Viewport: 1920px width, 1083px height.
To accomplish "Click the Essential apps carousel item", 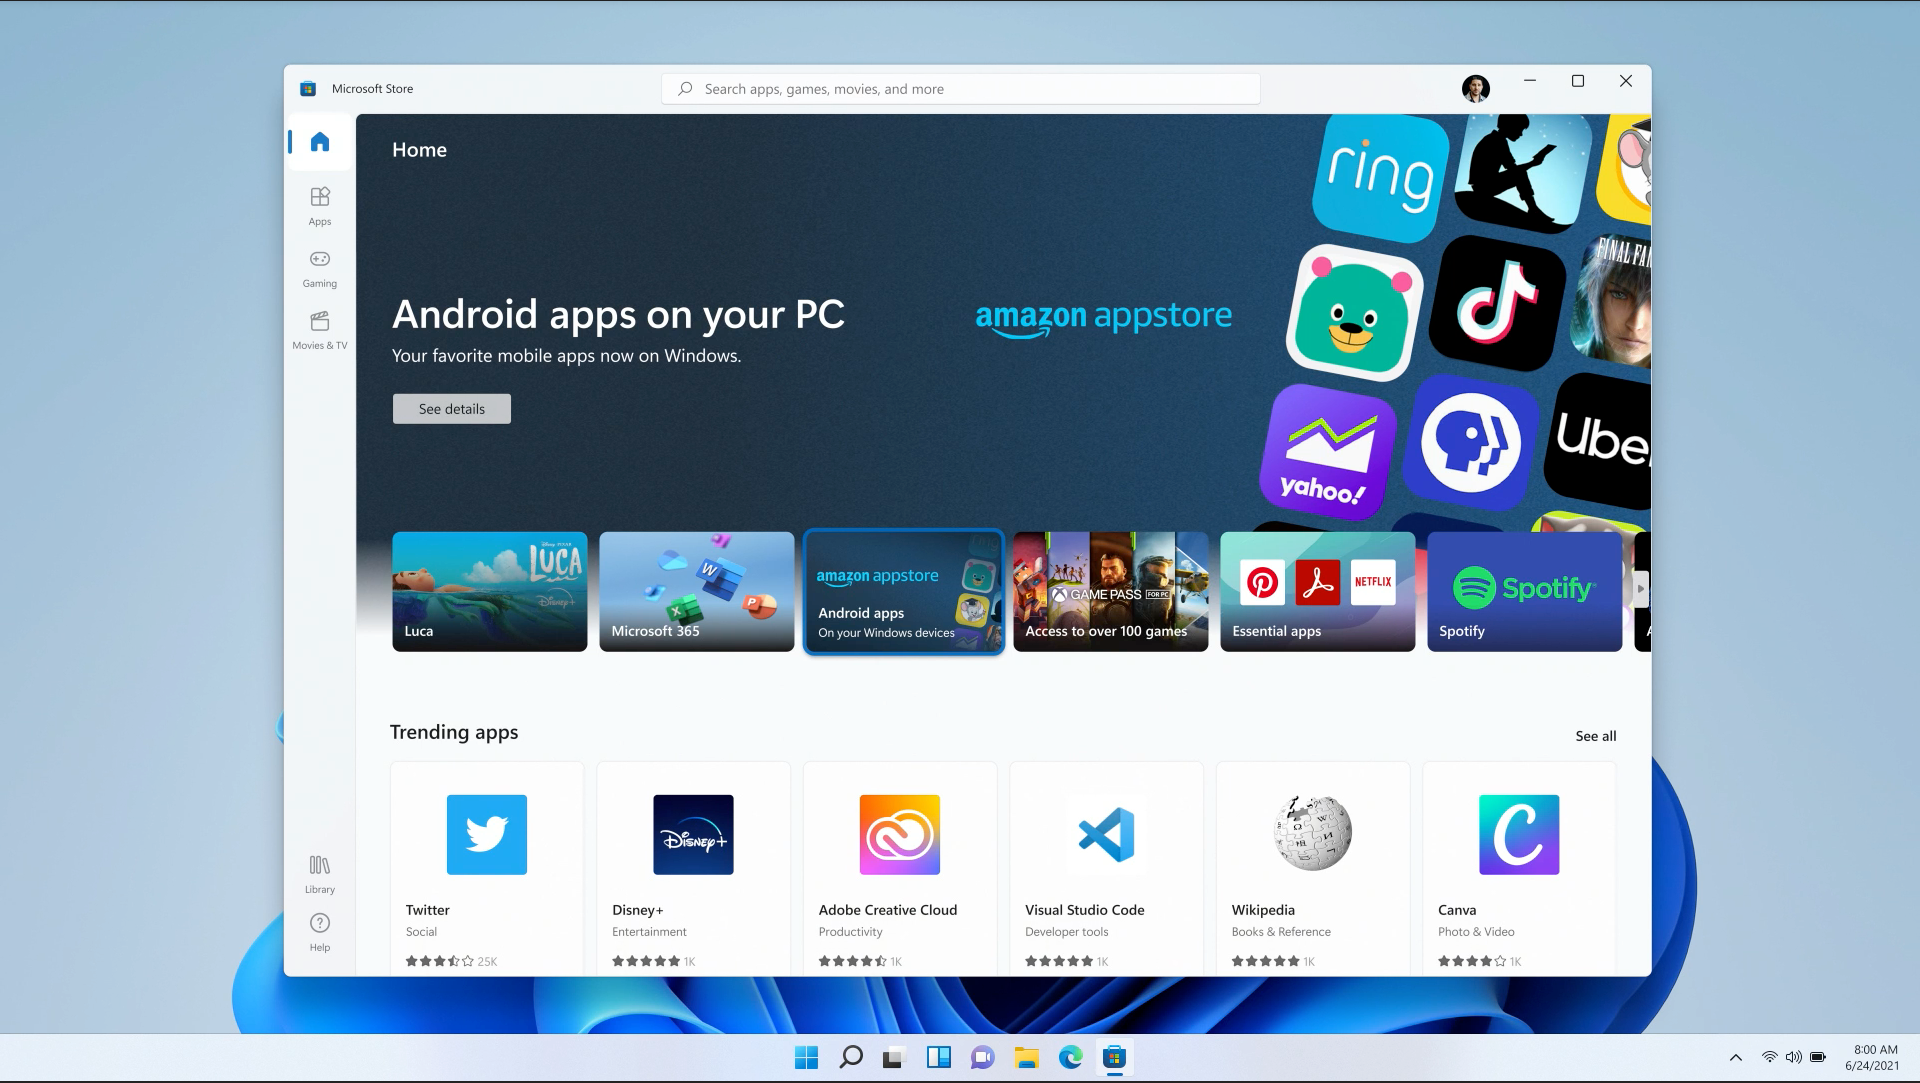I will point(1317,590).
